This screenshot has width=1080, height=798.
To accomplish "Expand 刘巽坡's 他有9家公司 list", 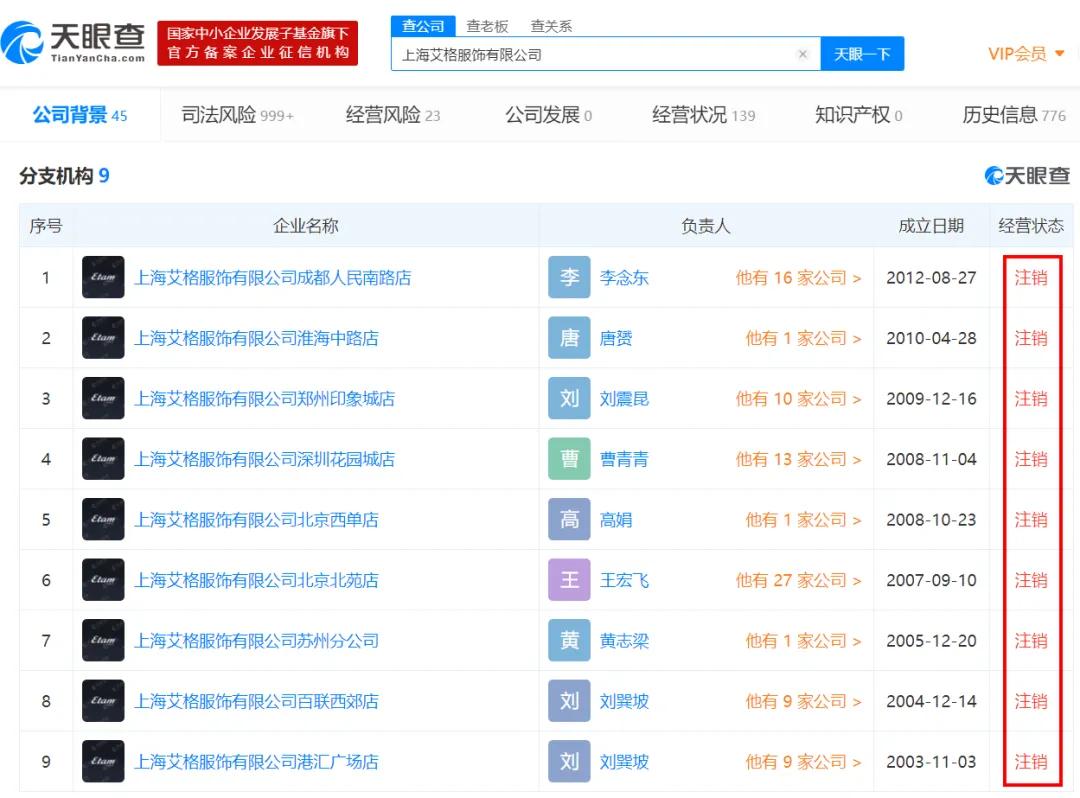I will 802,701.
